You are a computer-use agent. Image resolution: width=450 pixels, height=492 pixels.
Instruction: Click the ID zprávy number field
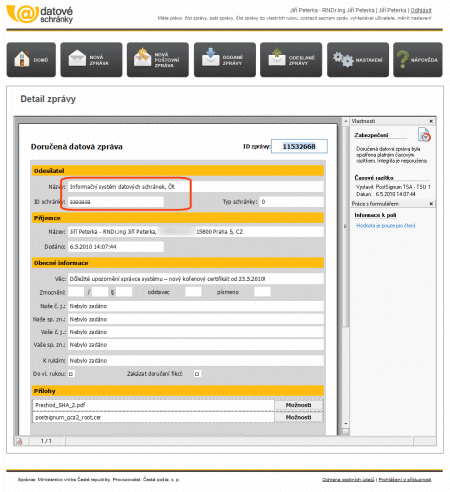point(299,146)
